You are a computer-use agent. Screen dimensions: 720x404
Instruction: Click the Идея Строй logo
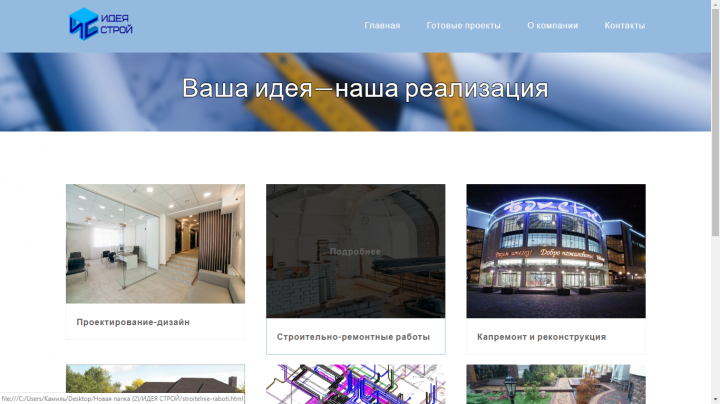pos(101,24)
